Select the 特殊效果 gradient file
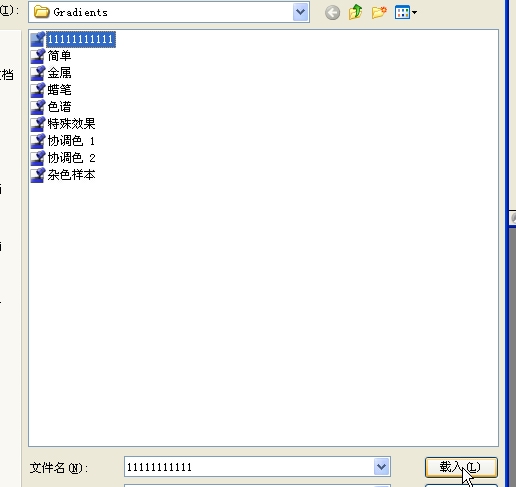Image resolution: width=516 pixels, height=487 pixels. [63, 124]
